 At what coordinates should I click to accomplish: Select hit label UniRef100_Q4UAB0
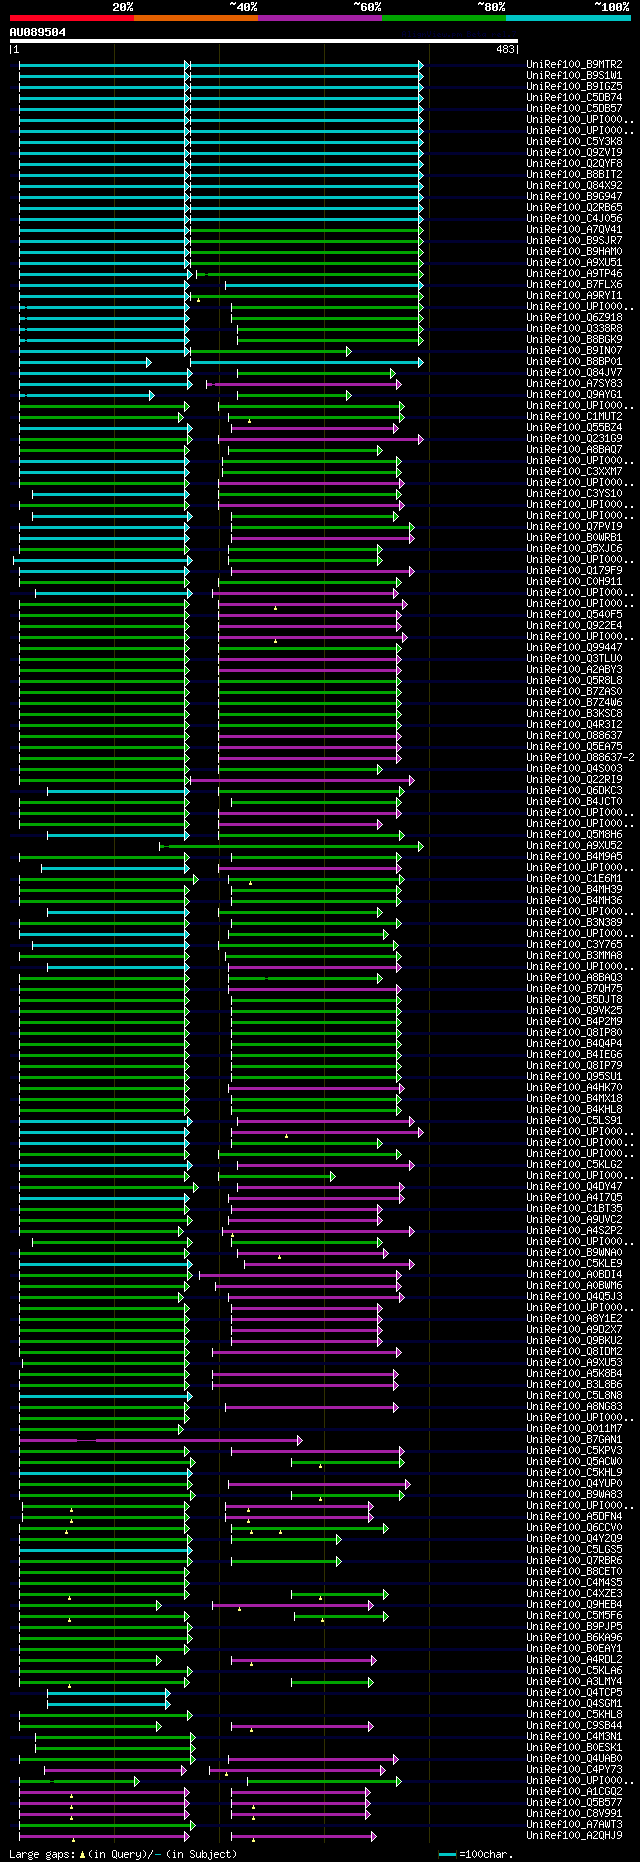tap(574, 1759)
